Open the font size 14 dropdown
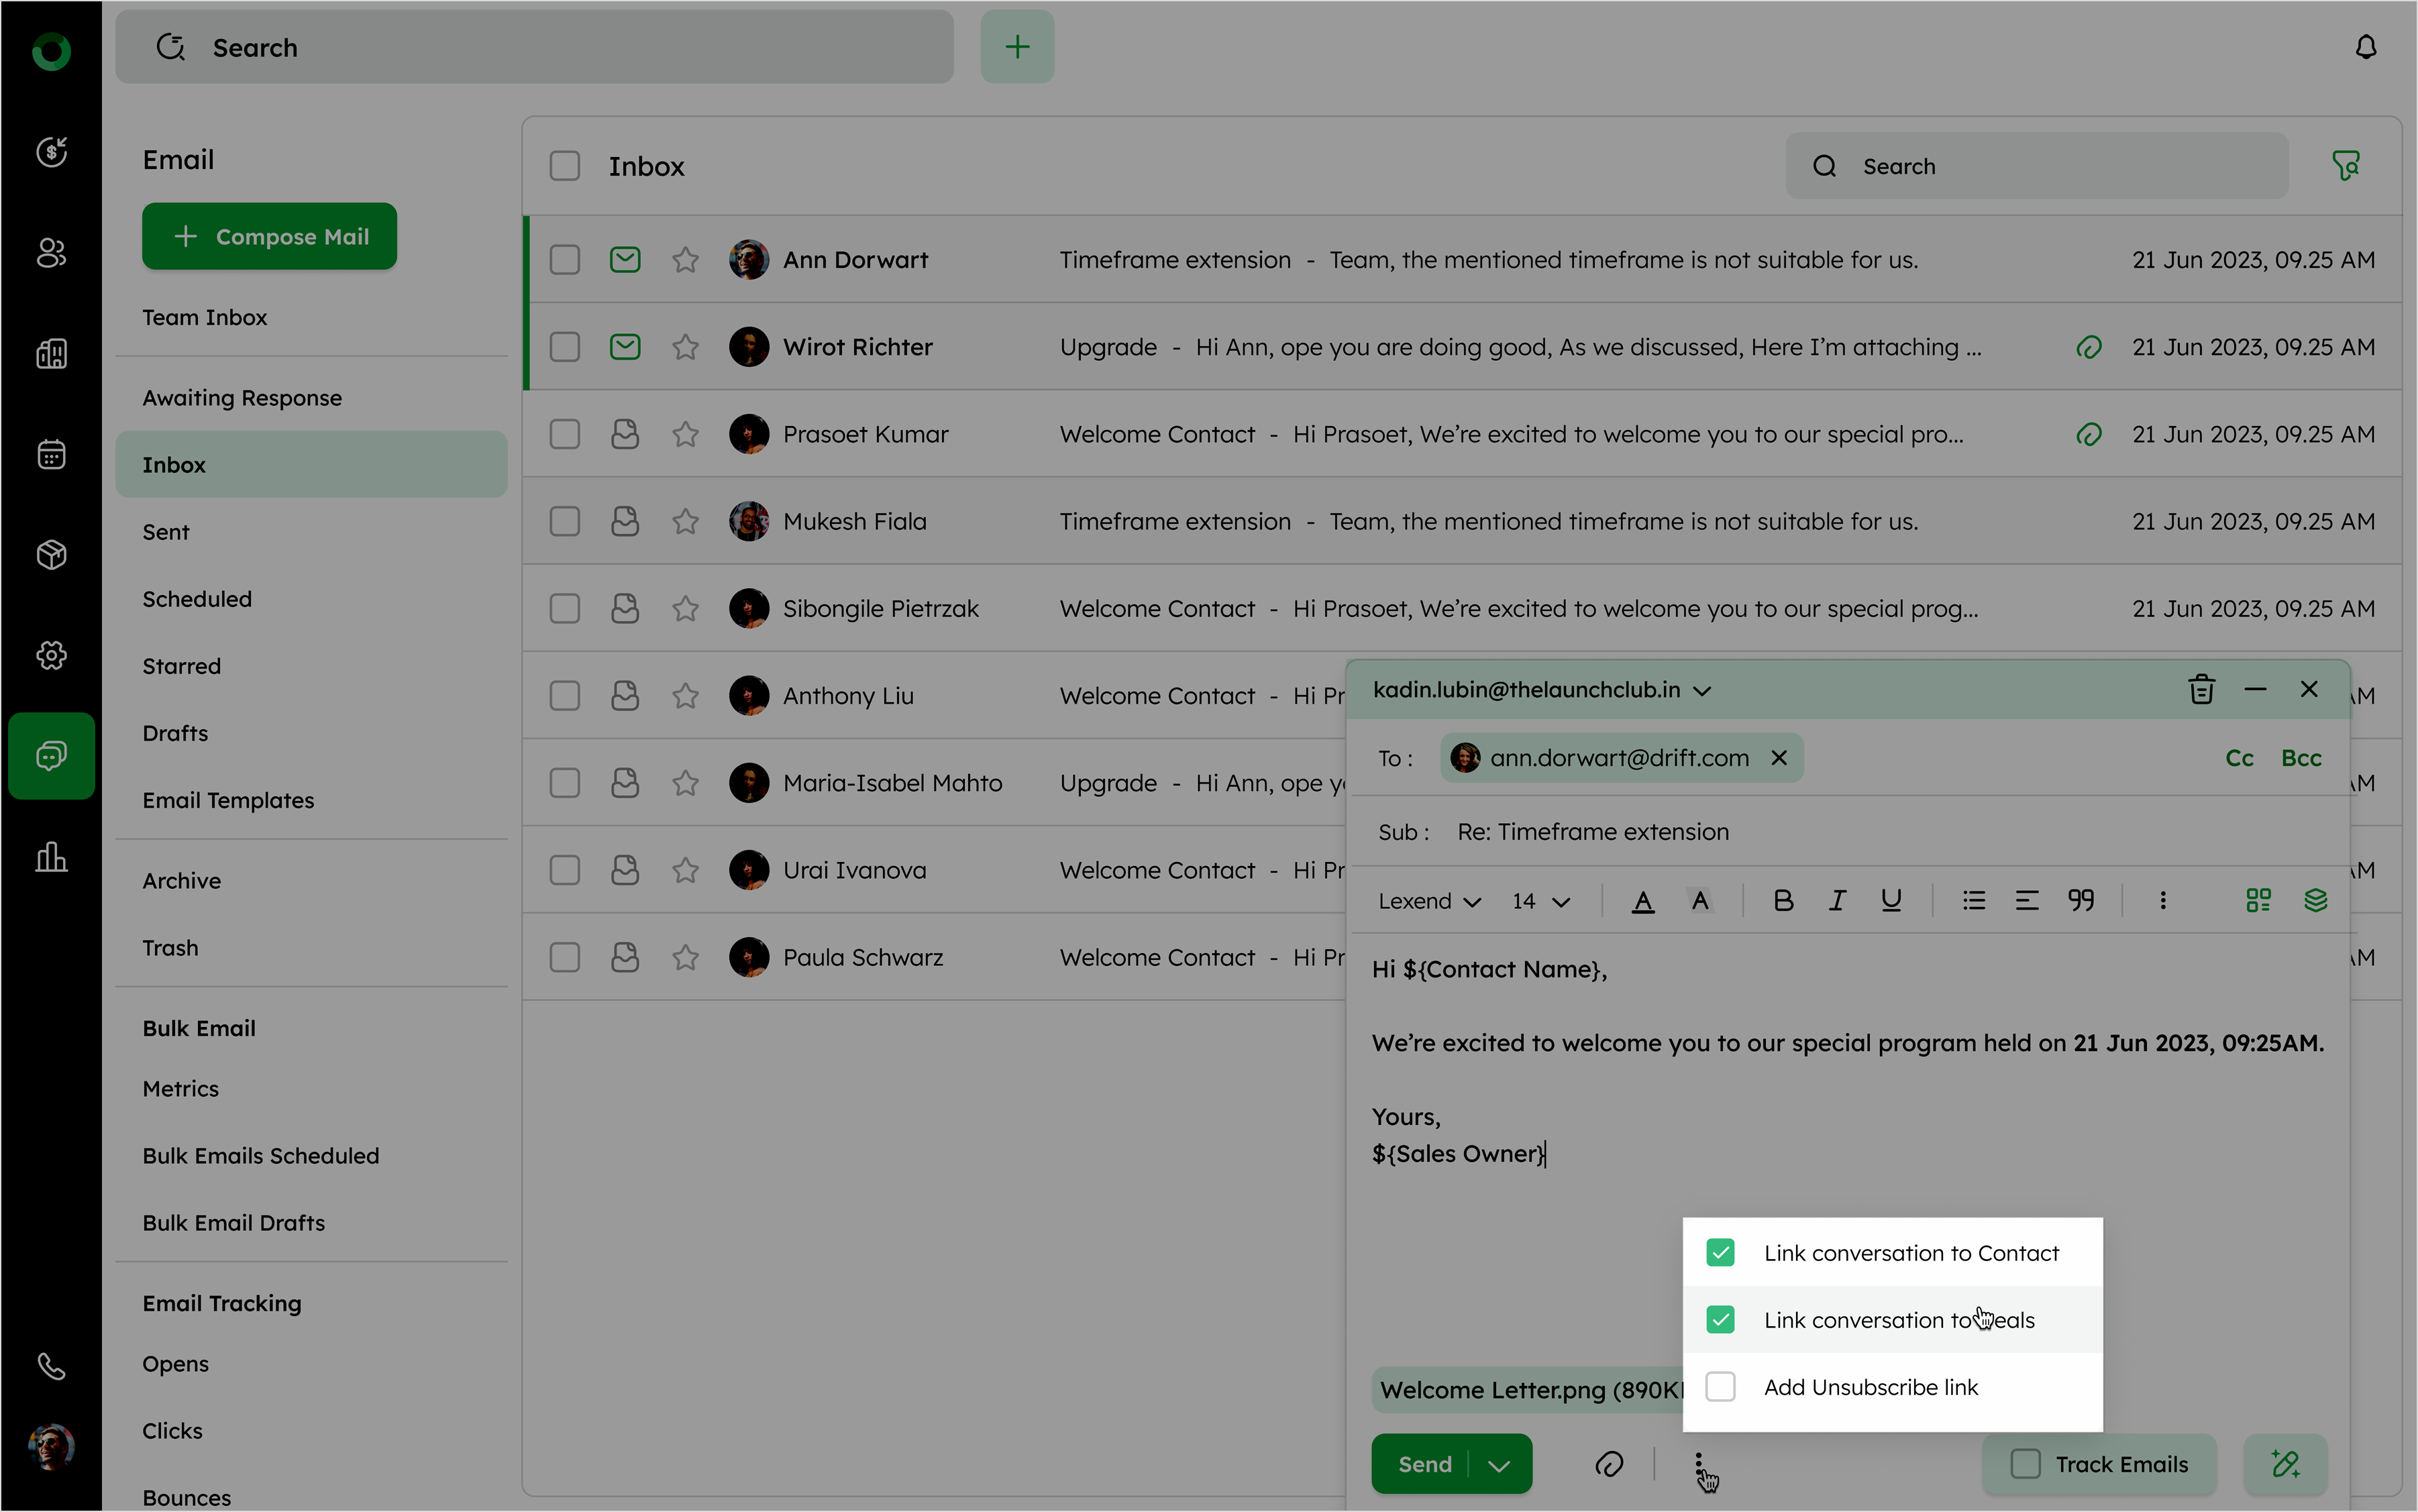Viewport: 2418px width, 1512px height. pyautogui.click(x=1540, y=901)
